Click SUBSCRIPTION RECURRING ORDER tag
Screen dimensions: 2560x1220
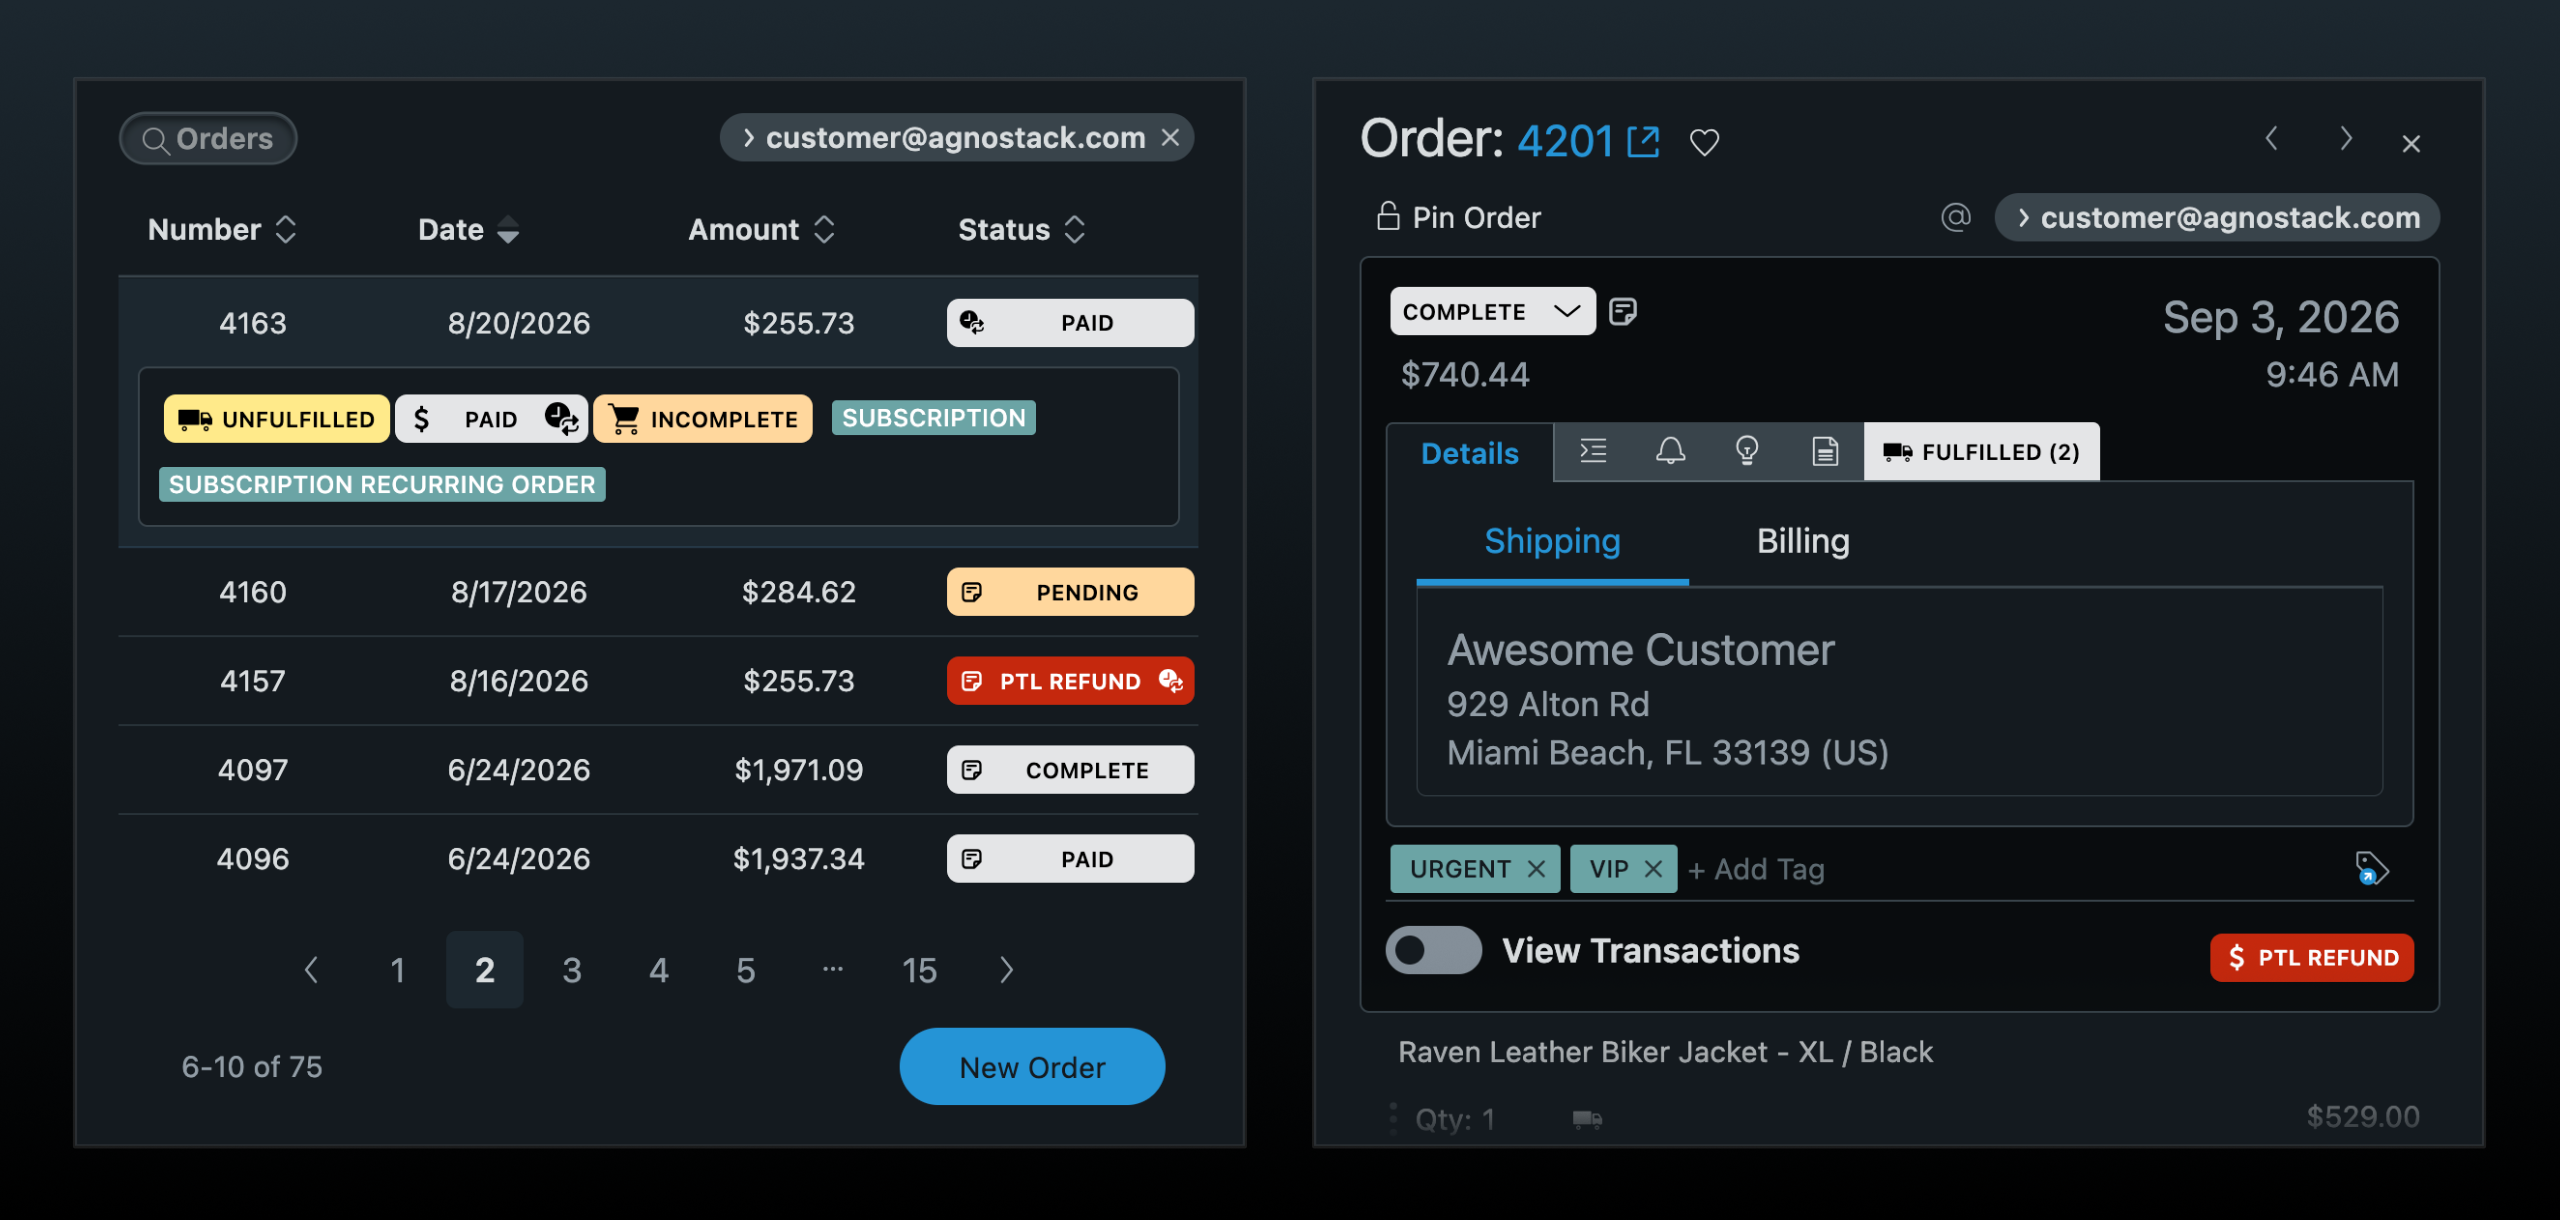pyautogui.click(x=382, y=484)
